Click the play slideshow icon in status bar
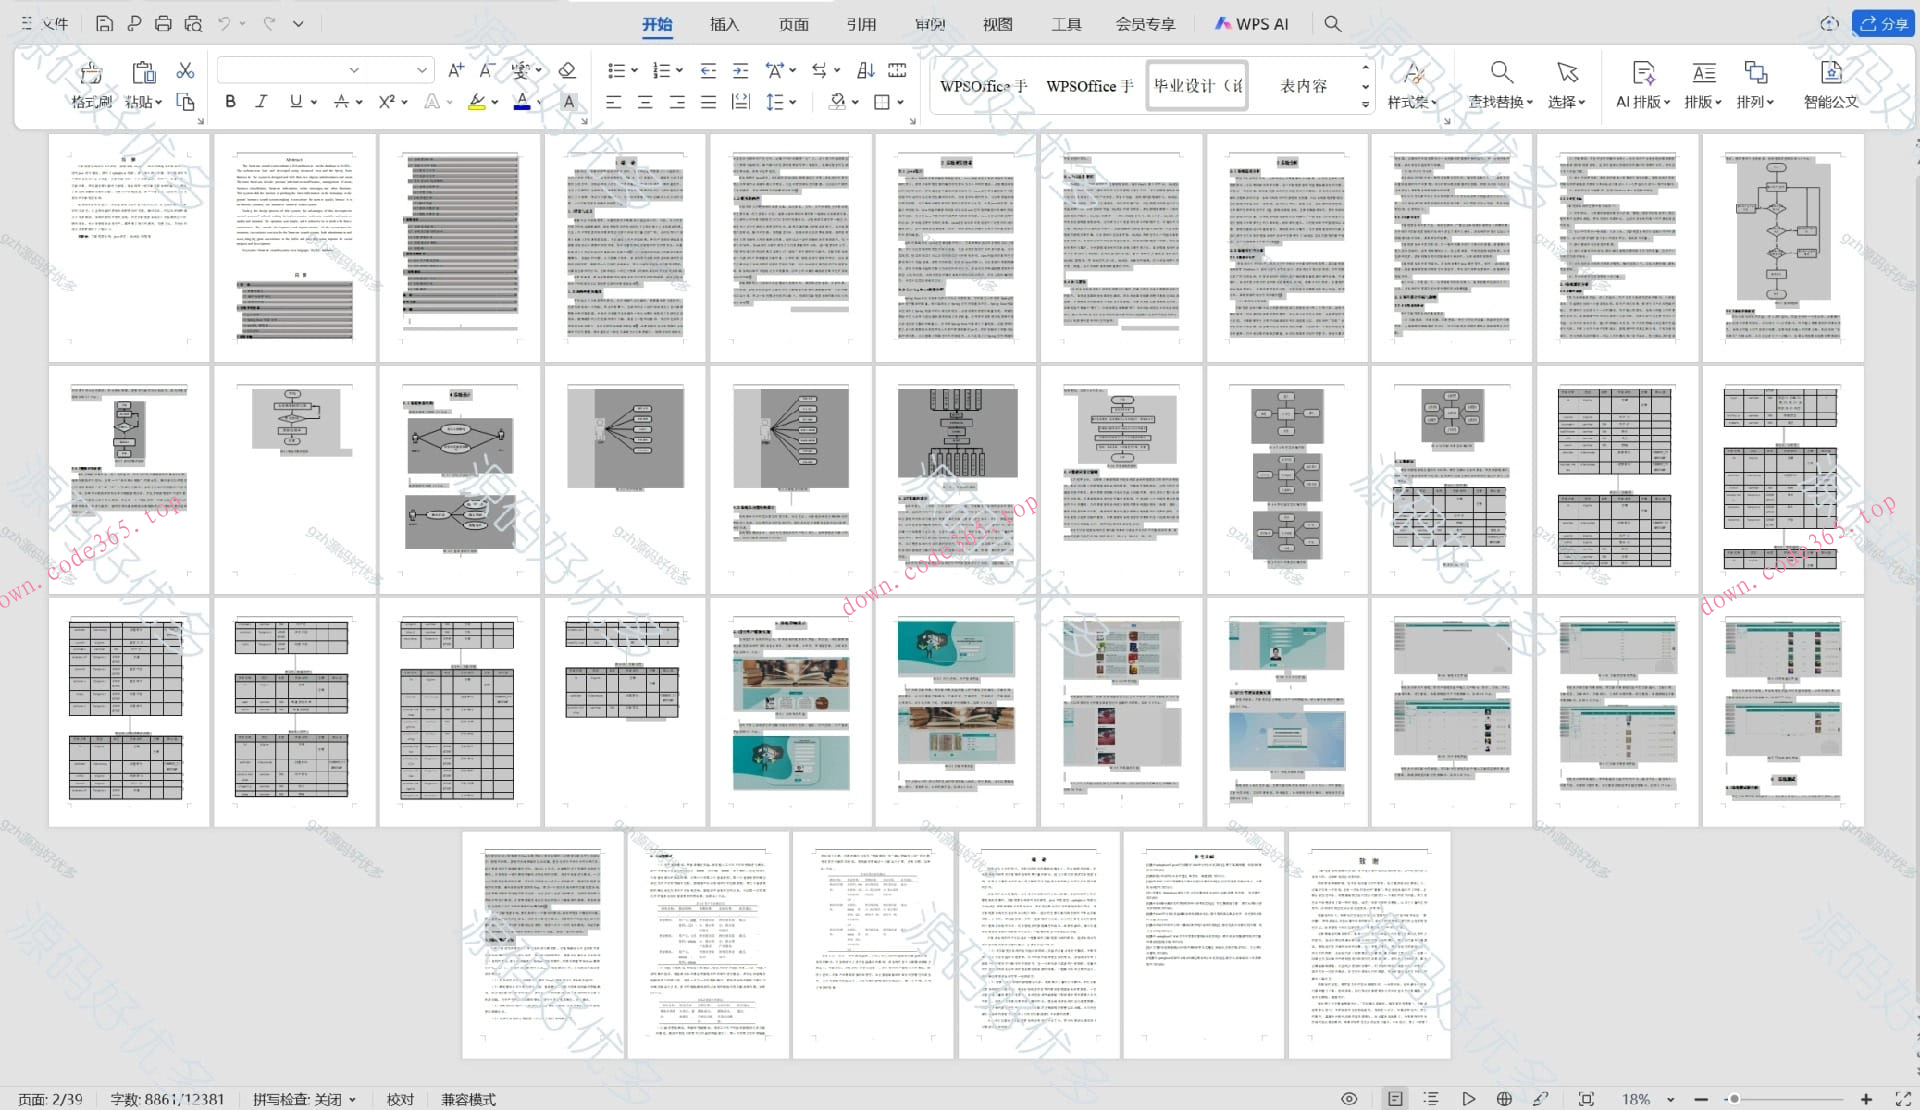The width and height of the screenshot is (1920, 1110). [x=1468, y=1098]
